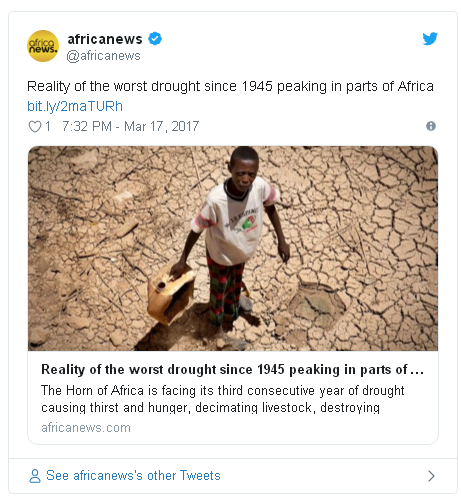Click the 7:32 PM - Mar 17, 2017 timestamp
461x496 pixels.
130,127
